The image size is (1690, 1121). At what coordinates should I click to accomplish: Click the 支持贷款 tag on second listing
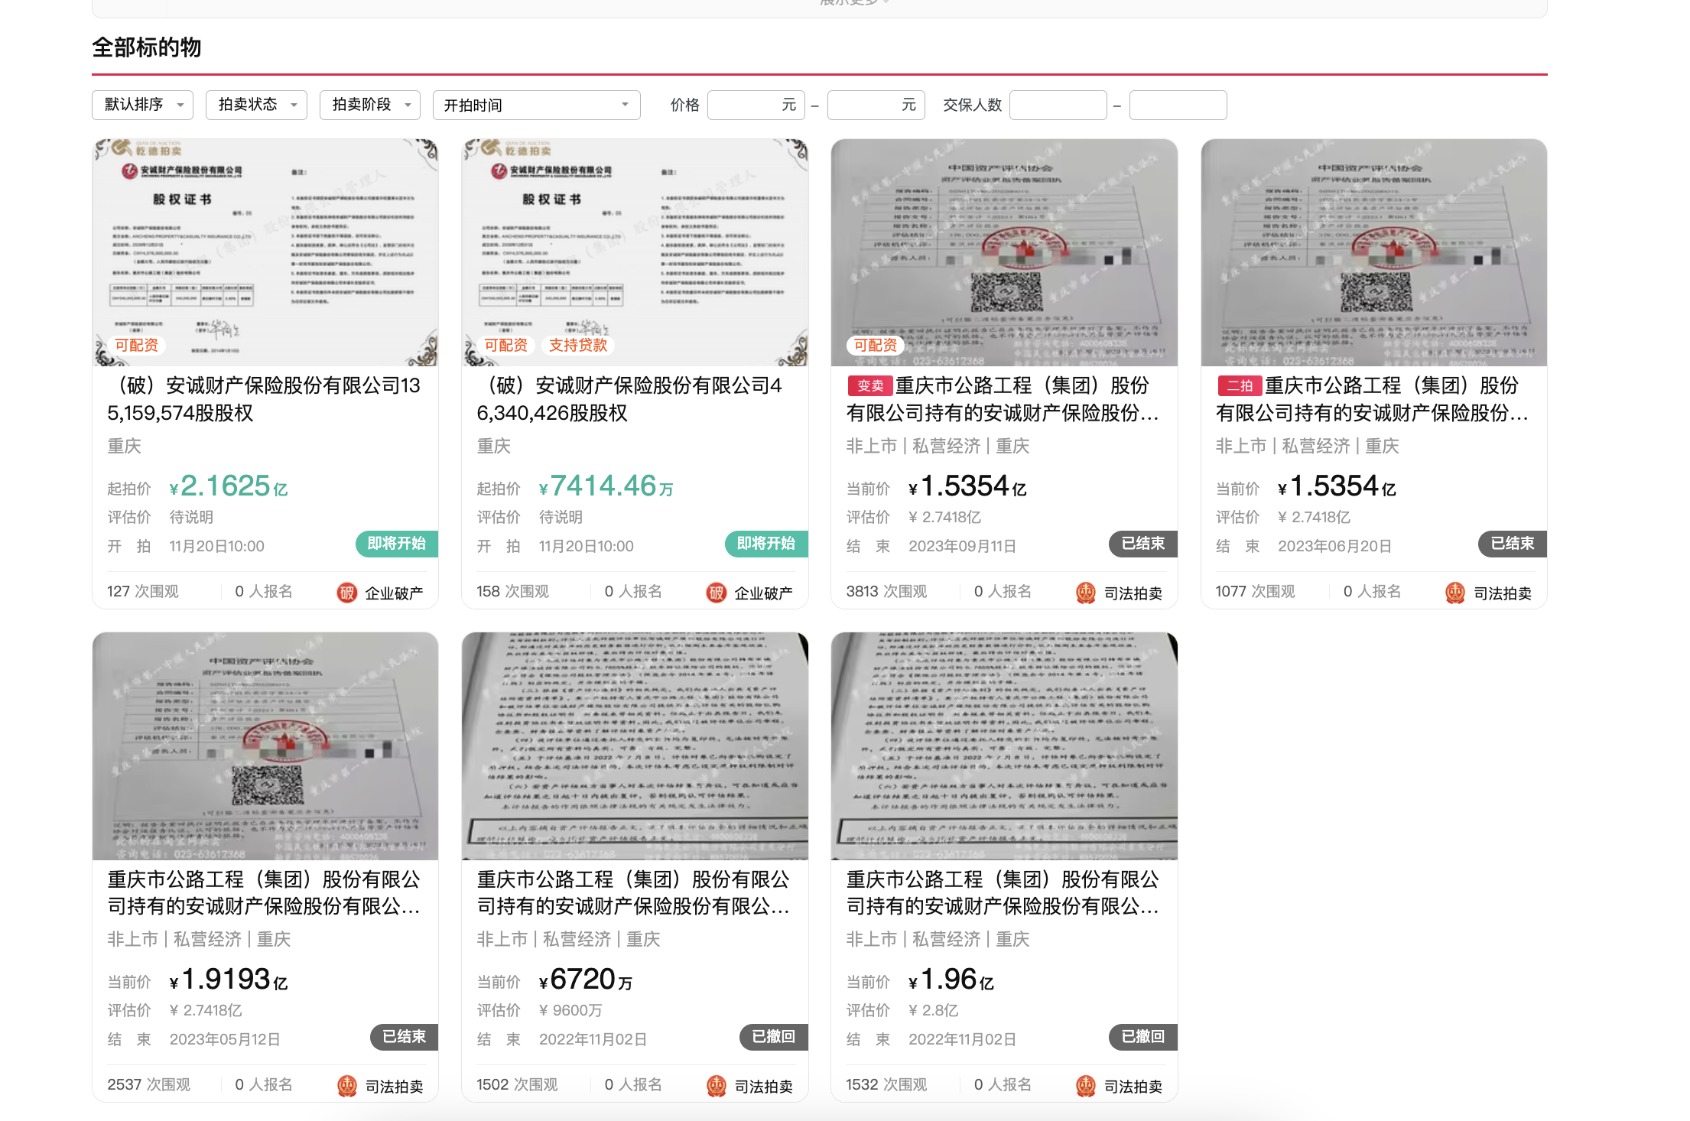(577, 345)
